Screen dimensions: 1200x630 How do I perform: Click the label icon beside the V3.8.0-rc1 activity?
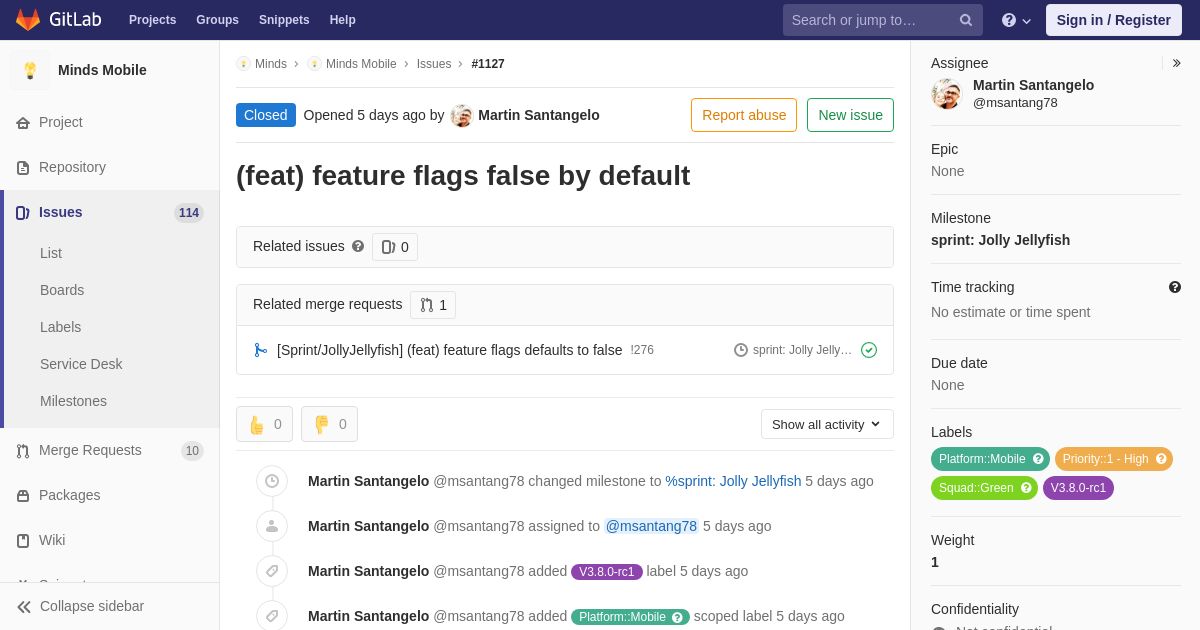(272, 571)
